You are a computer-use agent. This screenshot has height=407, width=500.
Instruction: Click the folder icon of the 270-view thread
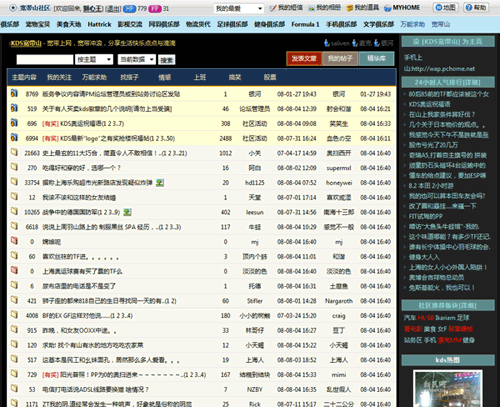[x=14, y=167]
